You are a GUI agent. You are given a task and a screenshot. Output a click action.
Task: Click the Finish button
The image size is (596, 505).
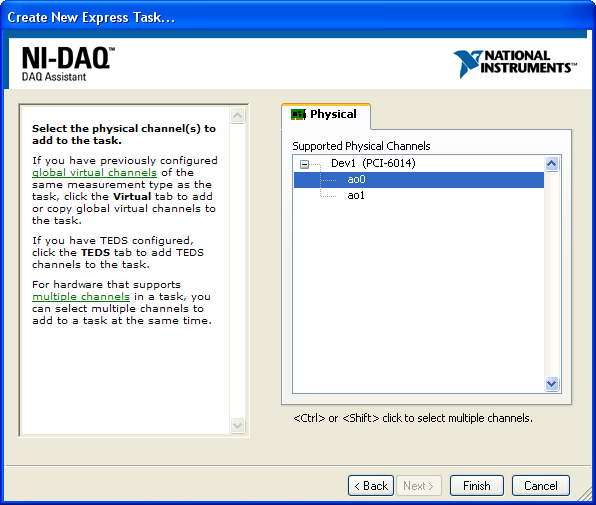click(x=477, y=485)
